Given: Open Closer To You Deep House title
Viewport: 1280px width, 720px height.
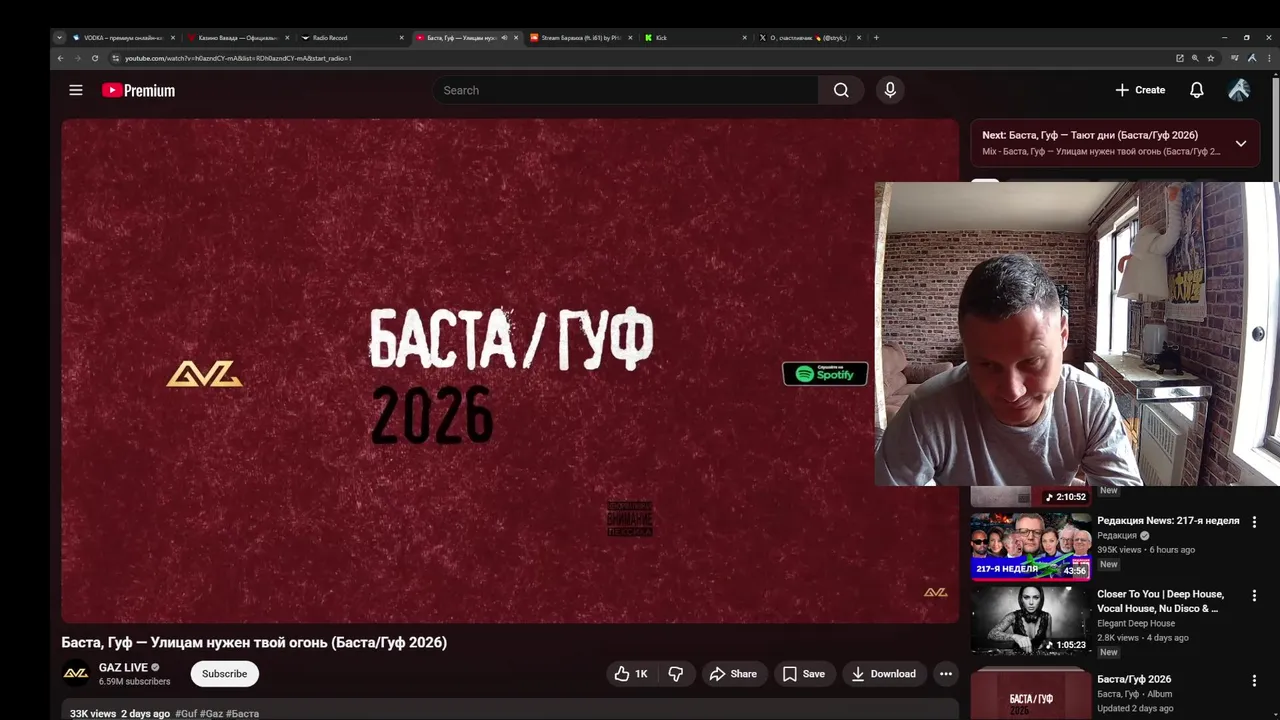Looking at the screenshot, I should click(x=1159, y=601).
